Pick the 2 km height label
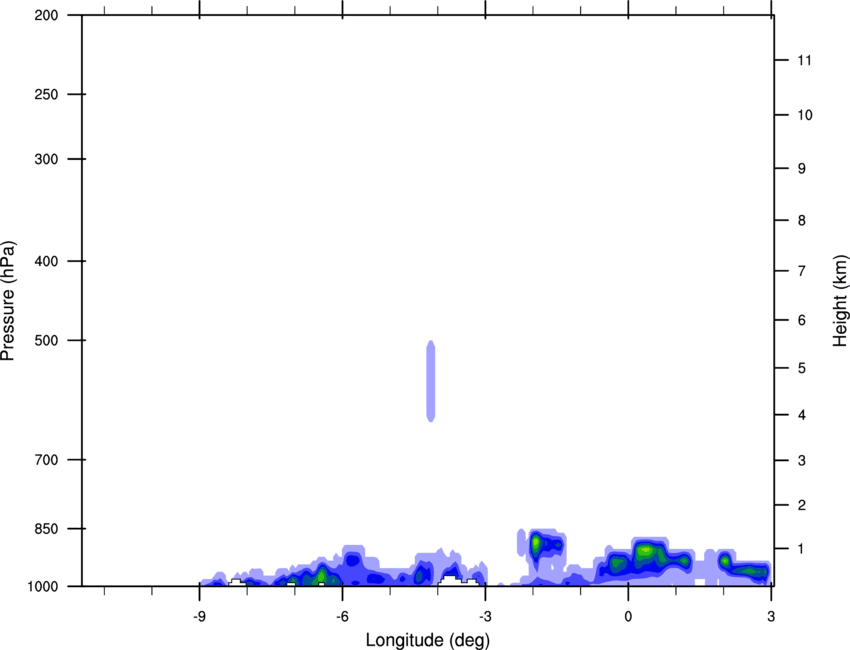 tap(802, 505)
